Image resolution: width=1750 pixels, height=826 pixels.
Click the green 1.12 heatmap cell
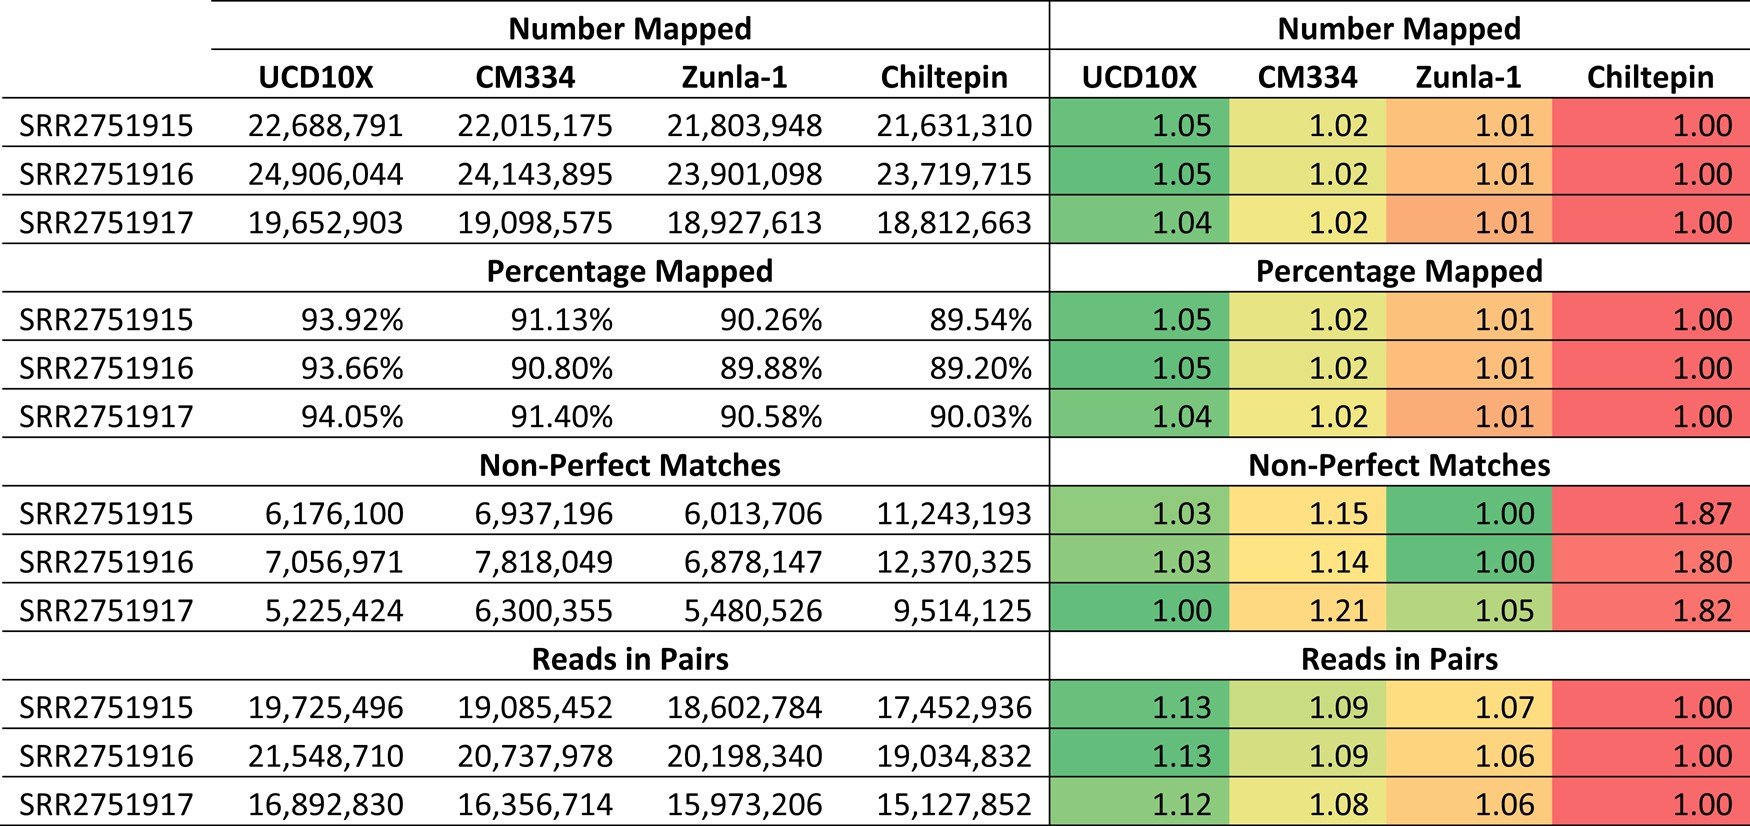pyautogui.click(x=1140, y=804)
